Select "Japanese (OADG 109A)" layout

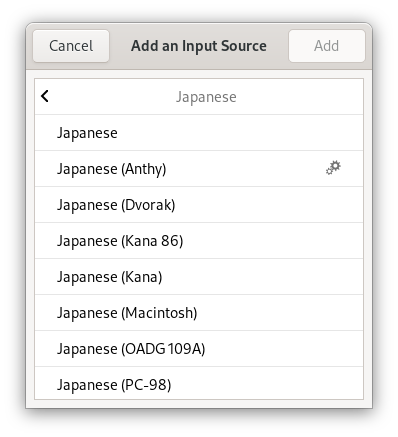click(199, 349)
